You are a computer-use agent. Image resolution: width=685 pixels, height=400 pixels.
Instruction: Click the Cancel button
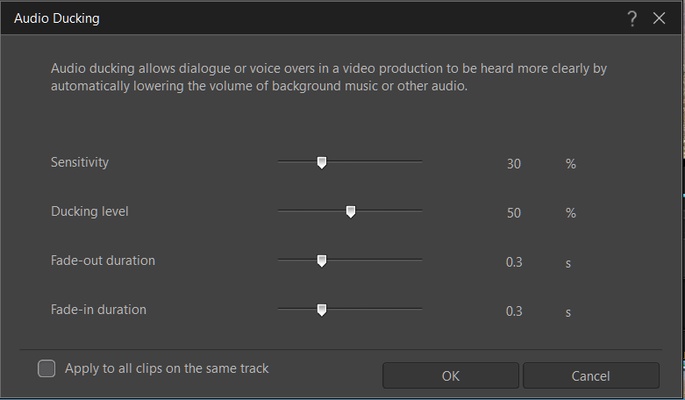[590, 375]
